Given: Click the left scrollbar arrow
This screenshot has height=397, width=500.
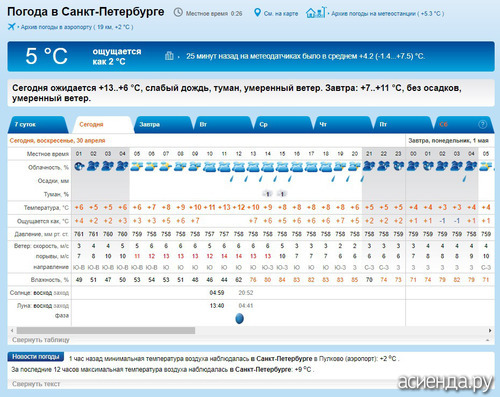Looking at the screenshot, I should pyautogui.click(x=12, y=330).
